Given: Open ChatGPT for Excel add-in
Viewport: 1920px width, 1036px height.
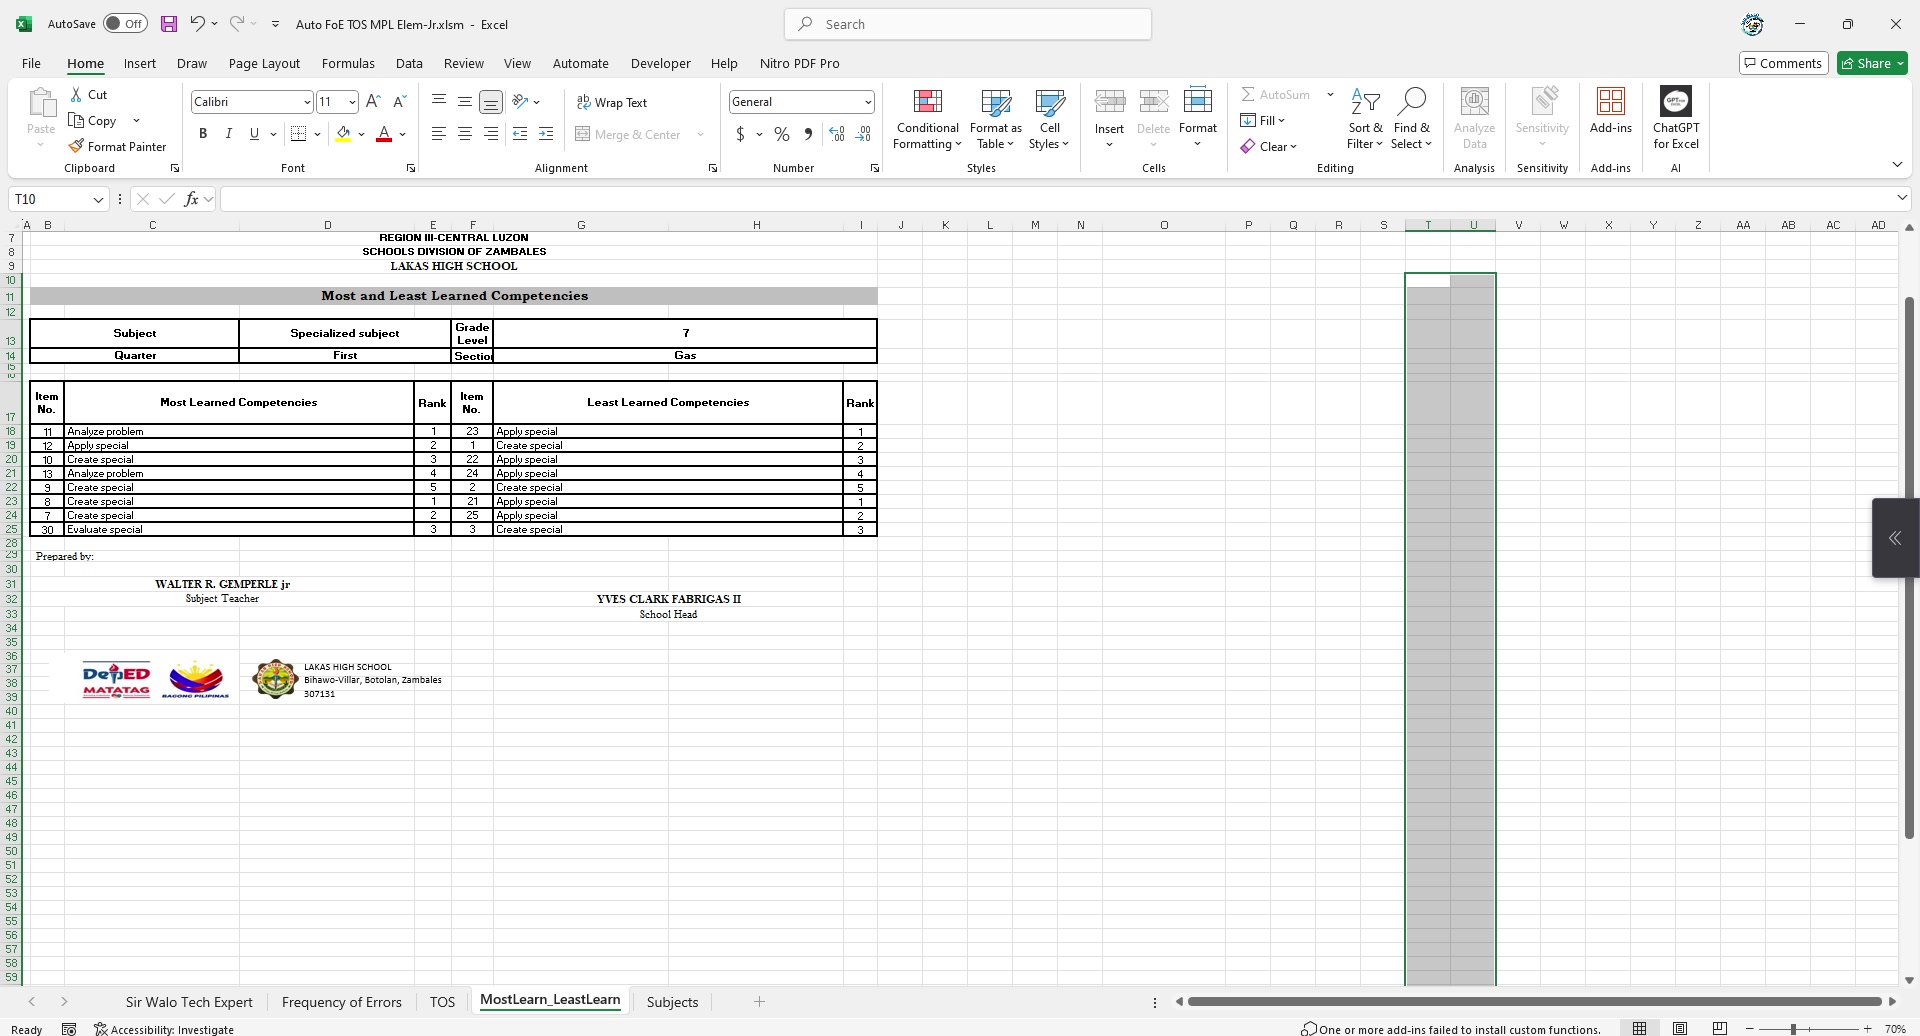Looking at the screenshot, I should coord(1676,118).
